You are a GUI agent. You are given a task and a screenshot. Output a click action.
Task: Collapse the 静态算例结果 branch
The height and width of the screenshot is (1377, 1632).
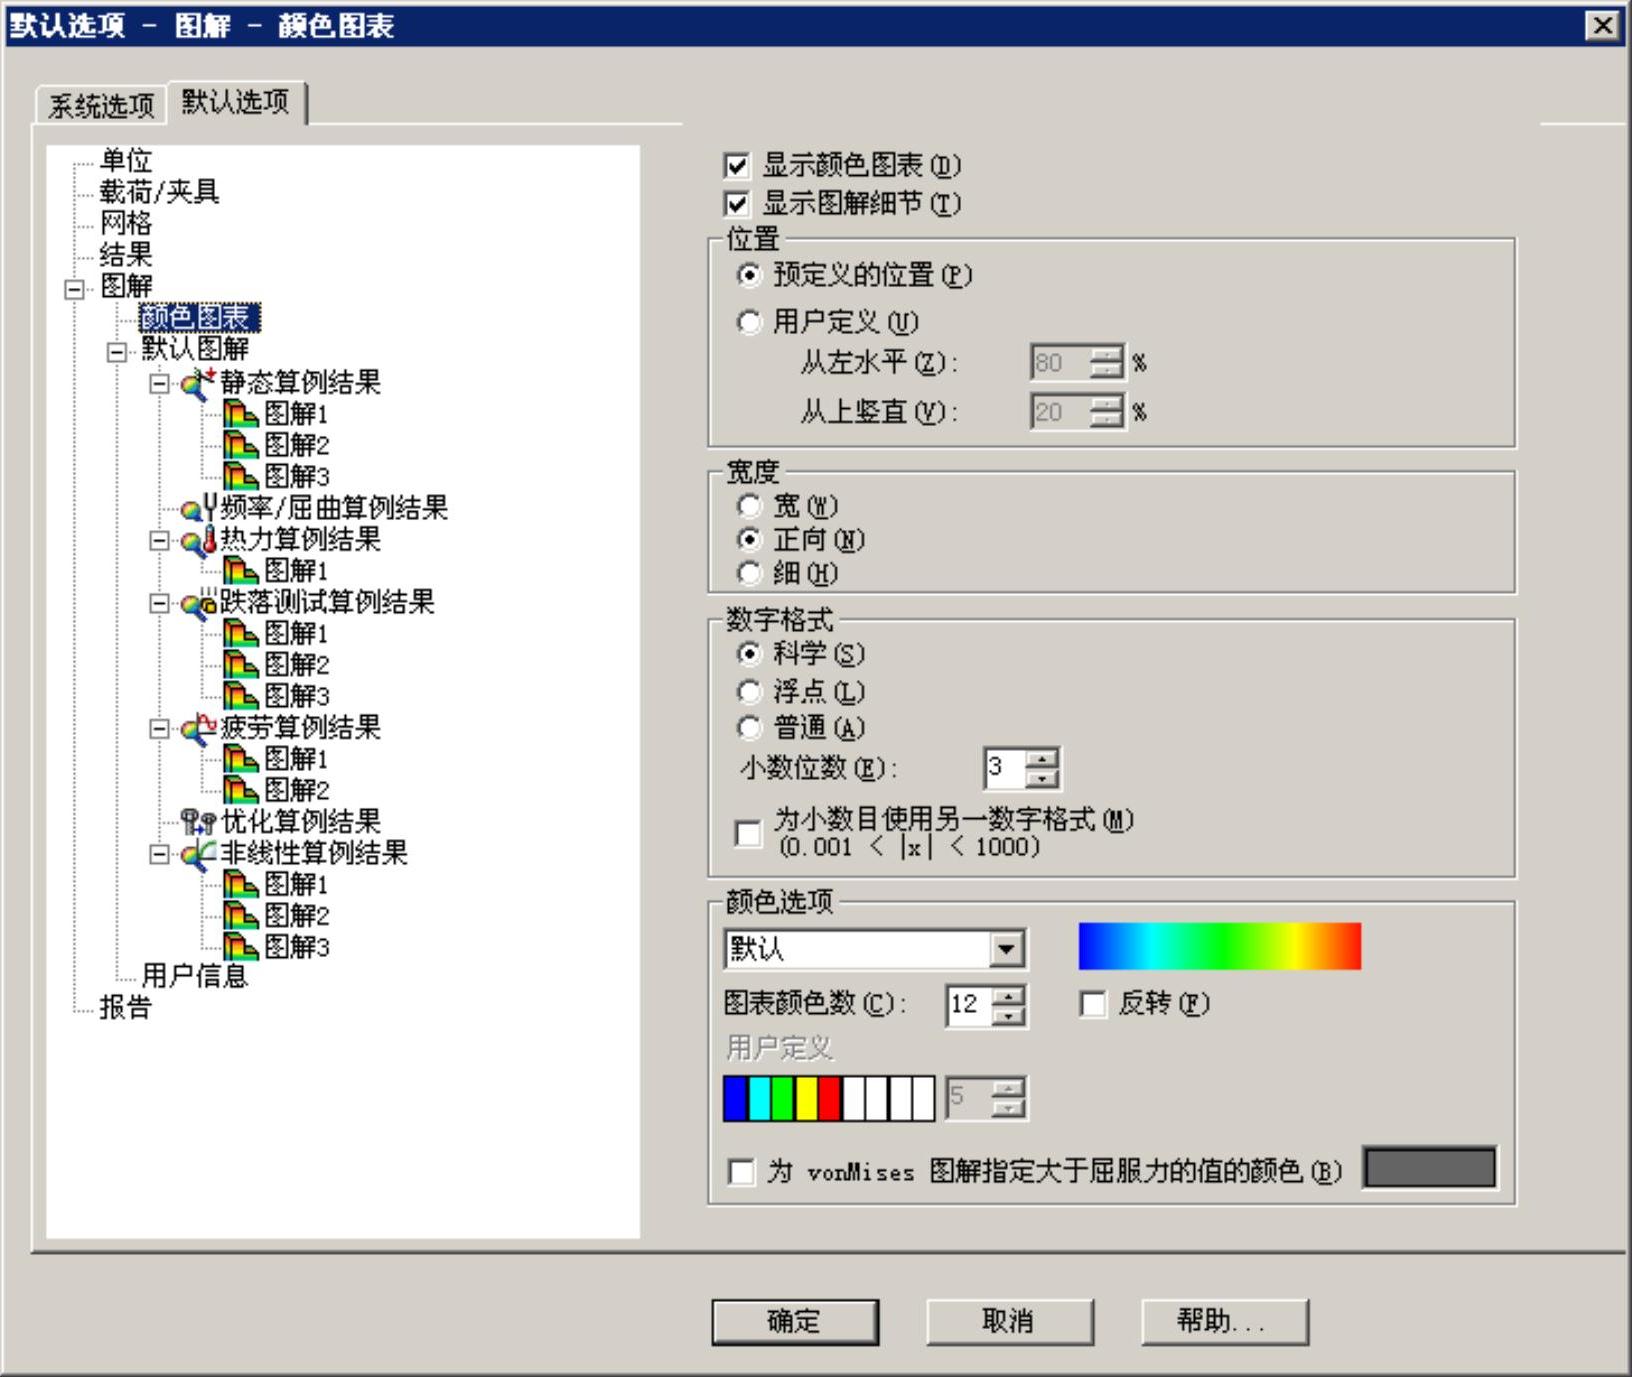coord(159,383)
